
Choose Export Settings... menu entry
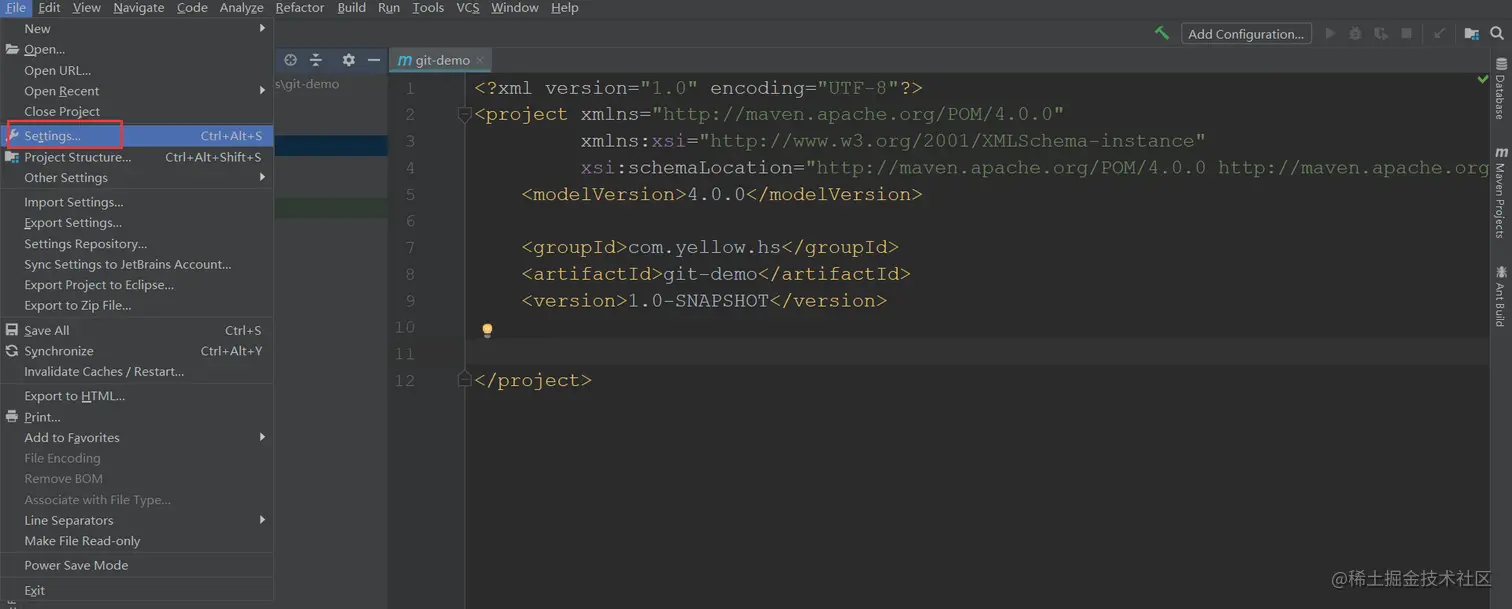(x=137, y=223)
